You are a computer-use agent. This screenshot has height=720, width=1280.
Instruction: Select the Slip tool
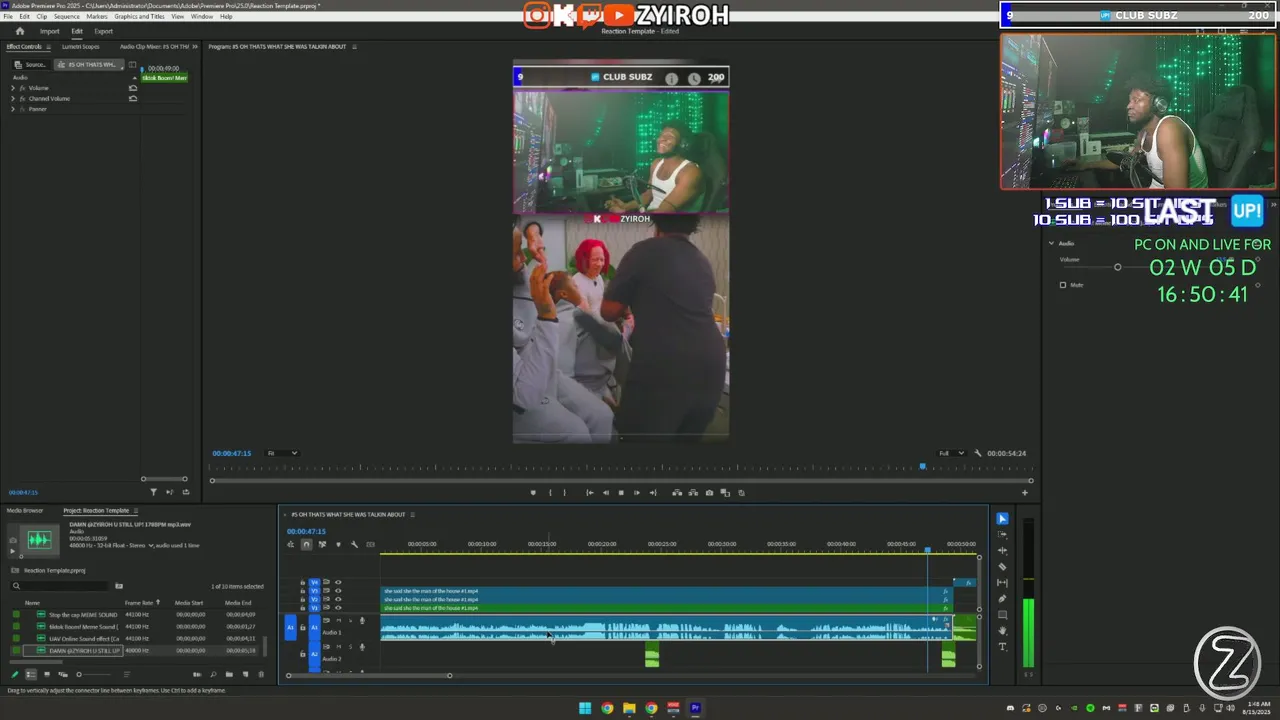click(1002, 582)
